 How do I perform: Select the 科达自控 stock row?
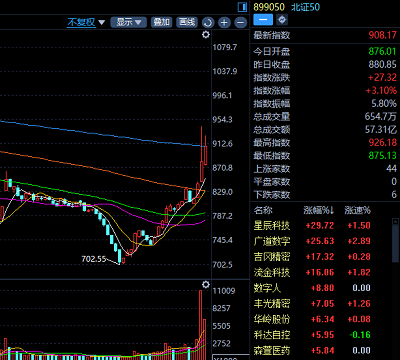[x=321, y=335]
